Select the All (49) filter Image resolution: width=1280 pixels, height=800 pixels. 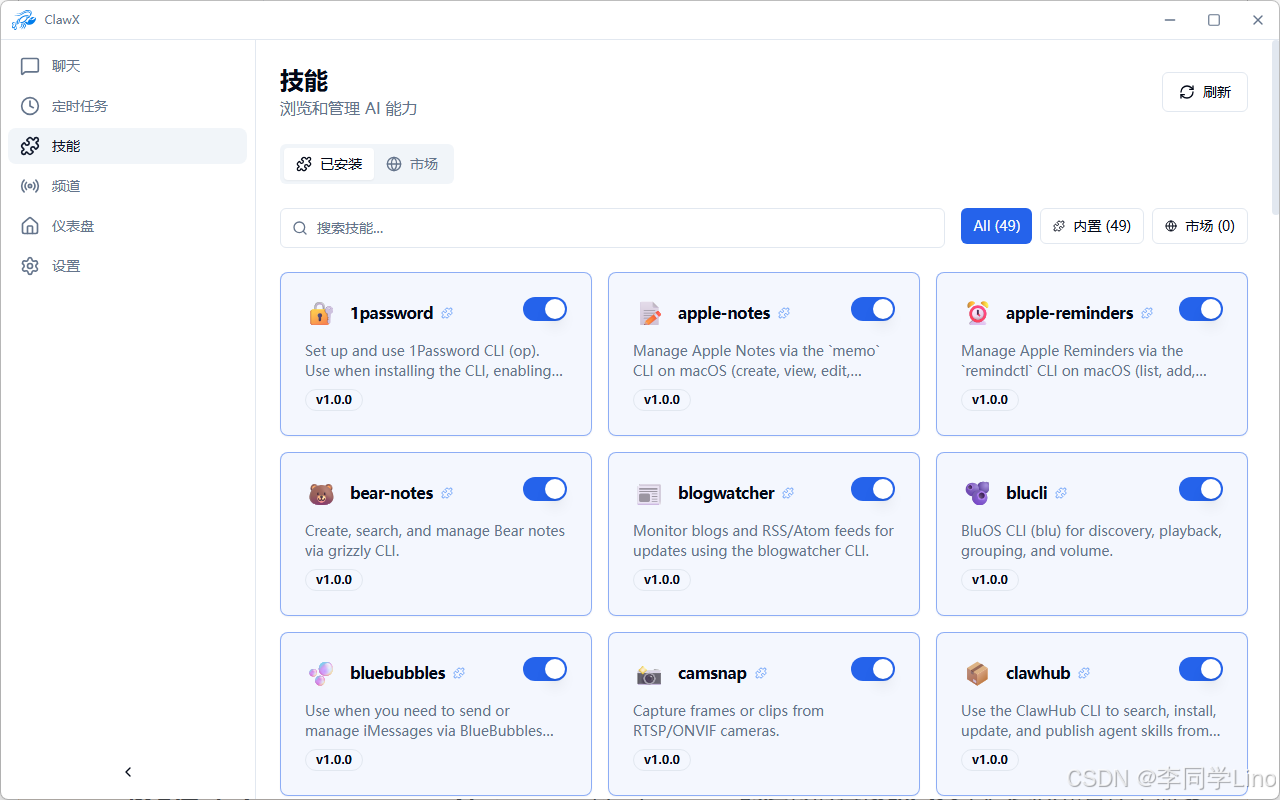(996, 226)
